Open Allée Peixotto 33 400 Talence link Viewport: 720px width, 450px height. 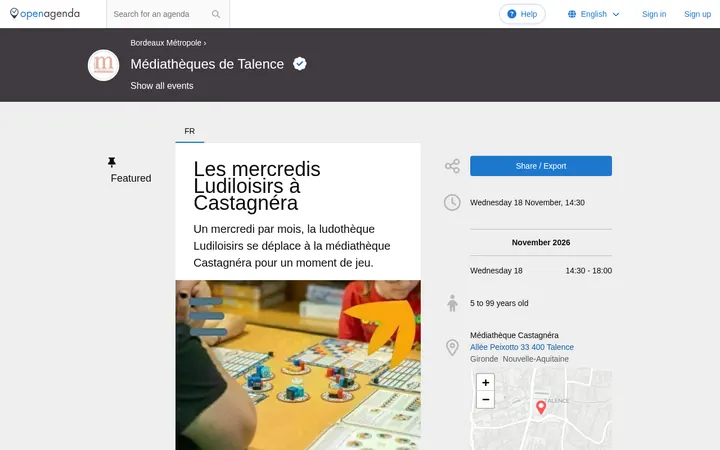click(x=522, y=347)
